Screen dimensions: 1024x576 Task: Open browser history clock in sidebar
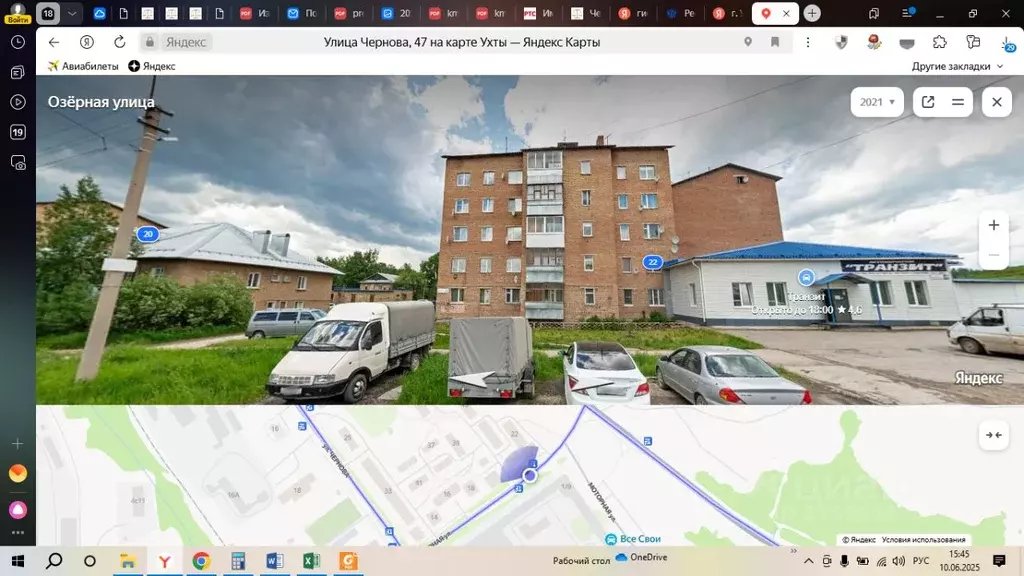pyautogui.click(x=18, y=42)
